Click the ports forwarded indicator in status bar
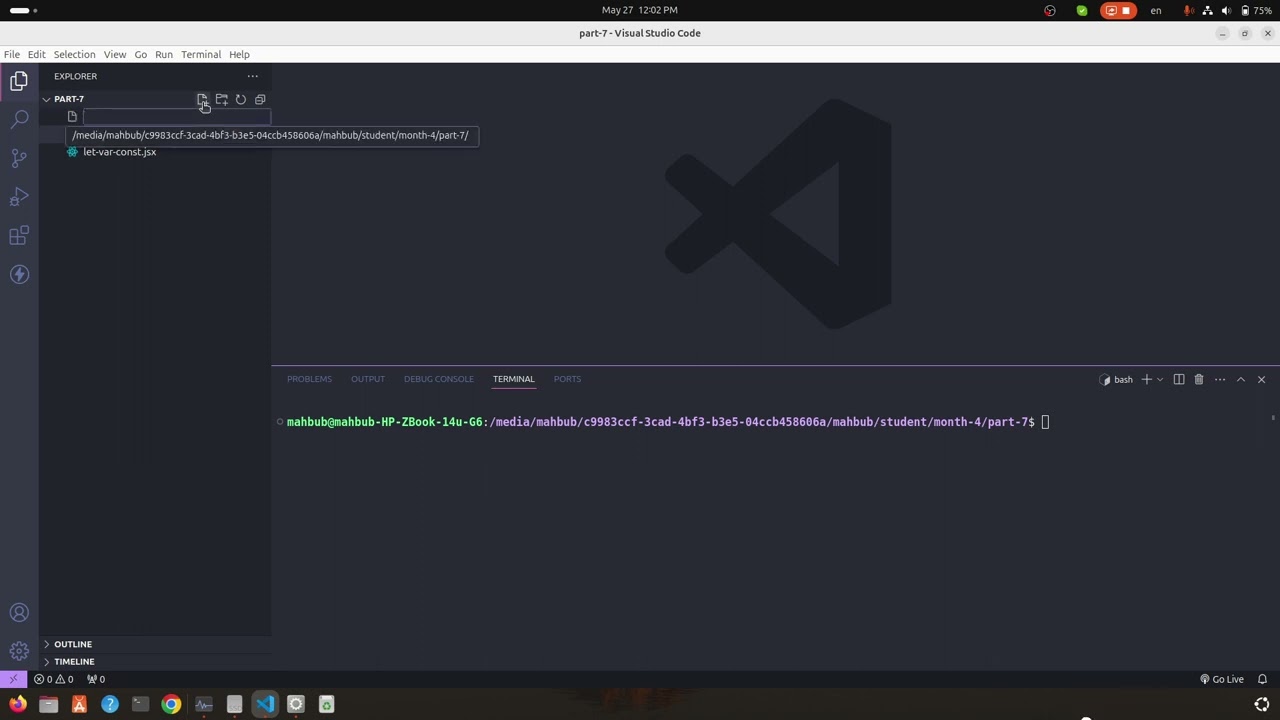1280x720 pixels. [x=96, y=679]
